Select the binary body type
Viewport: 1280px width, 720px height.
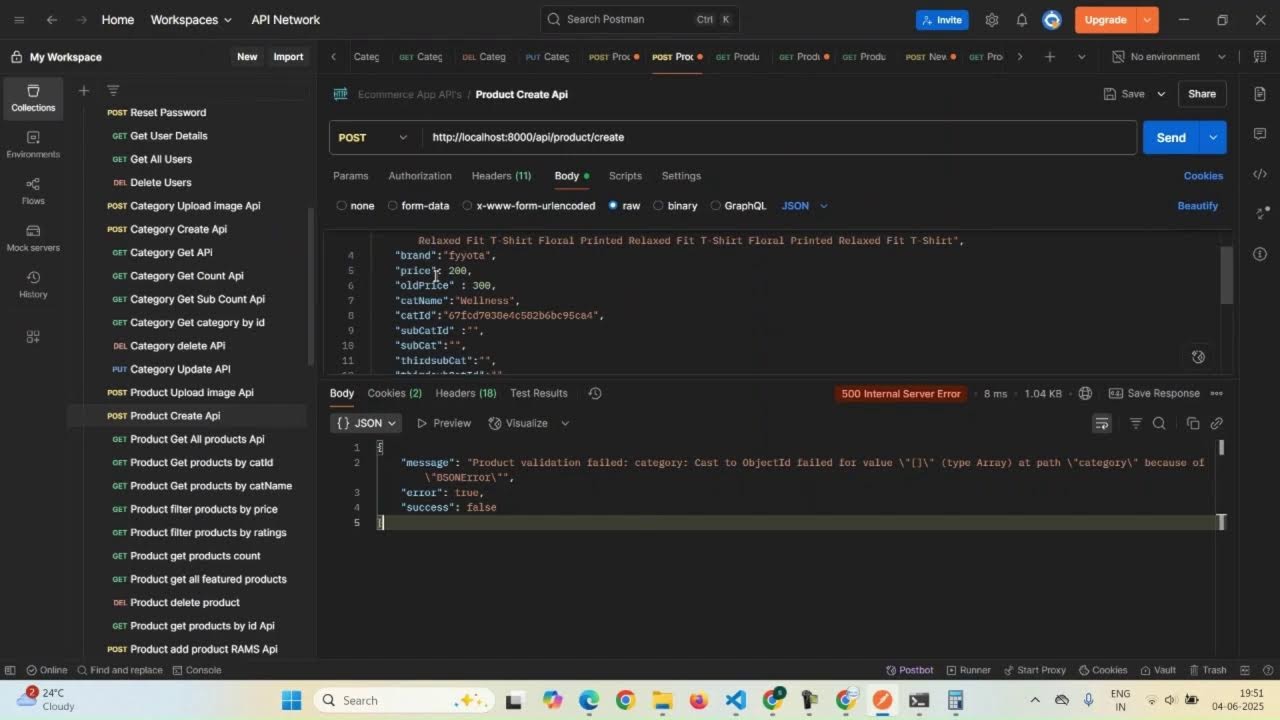tap(675, 206)
